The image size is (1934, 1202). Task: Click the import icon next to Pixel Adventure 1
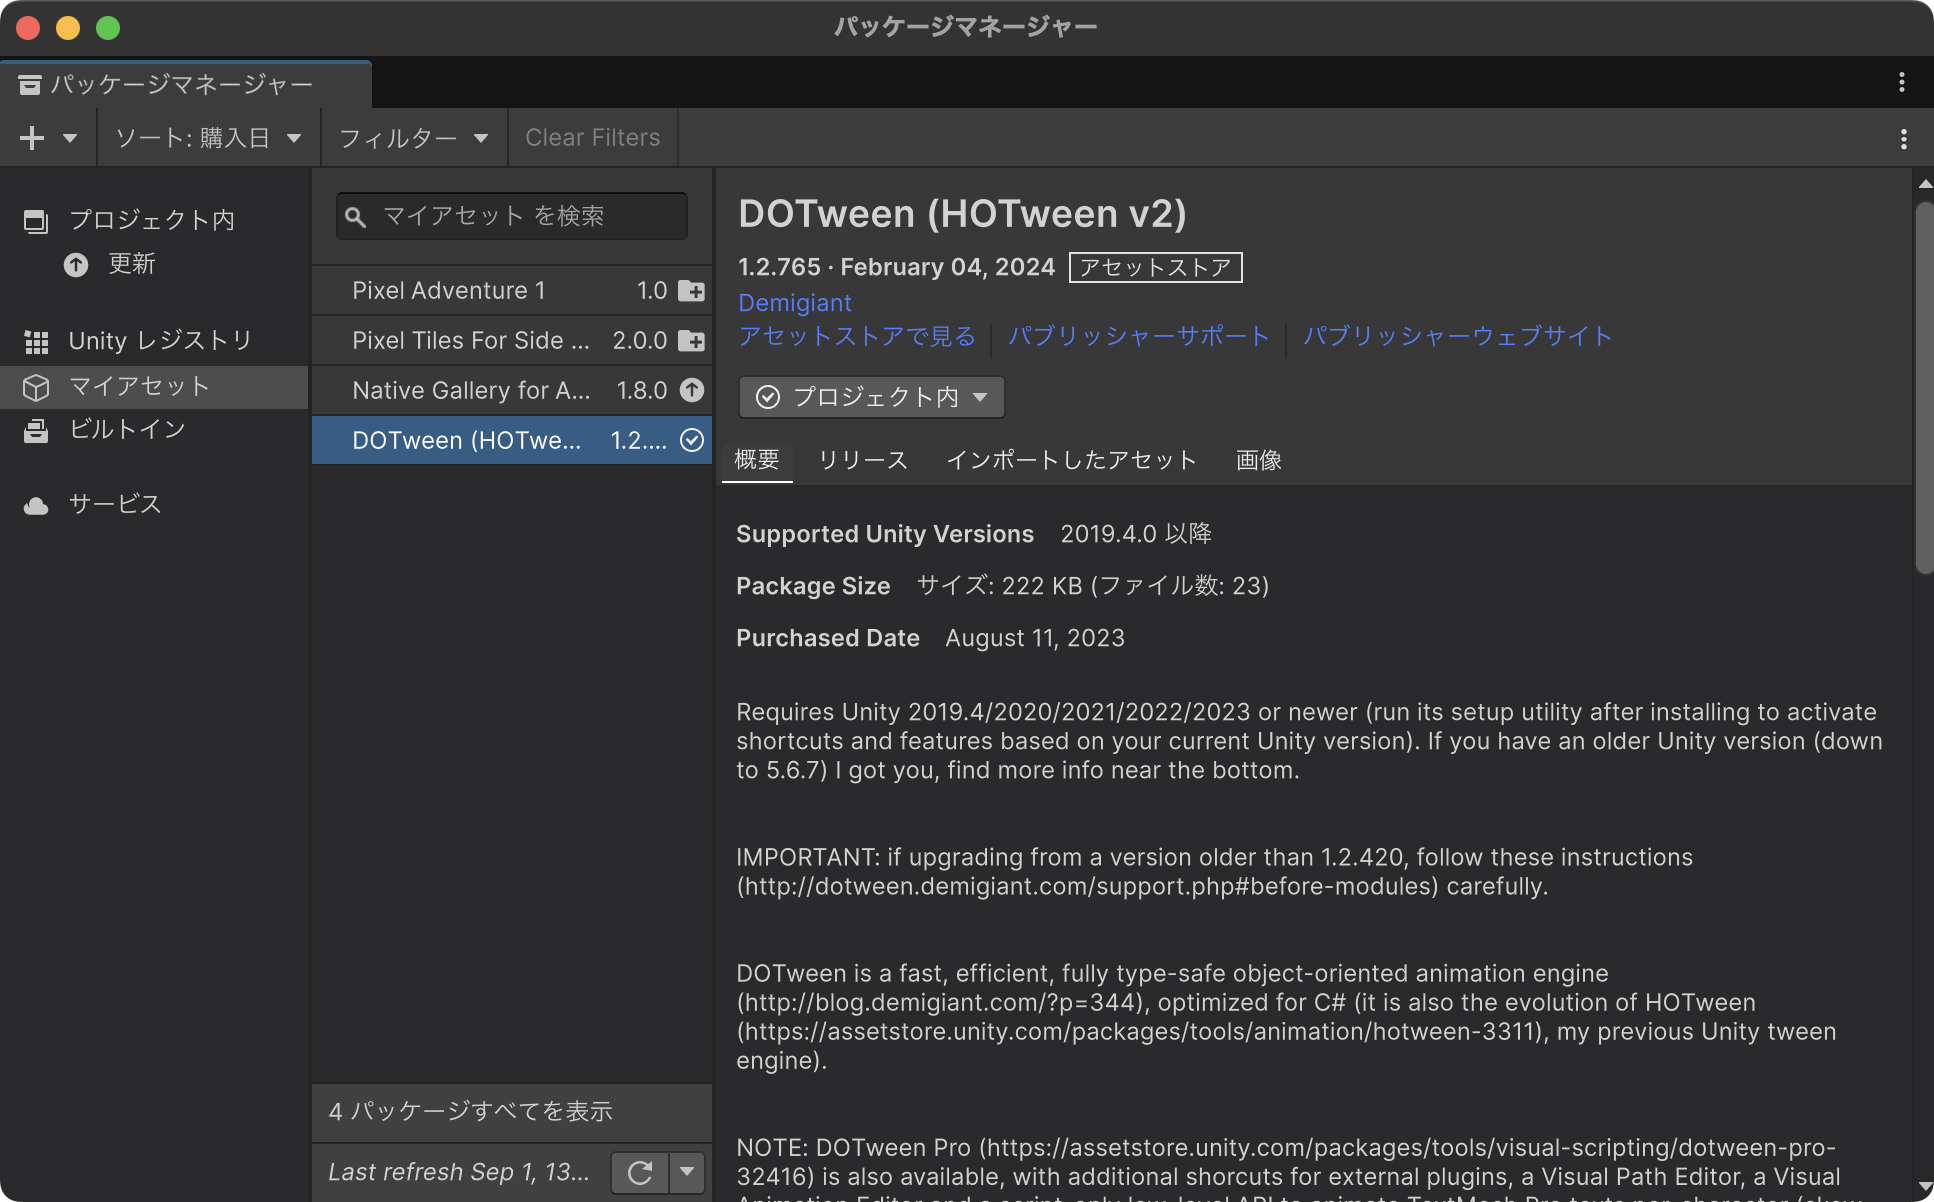coord(691,291)
